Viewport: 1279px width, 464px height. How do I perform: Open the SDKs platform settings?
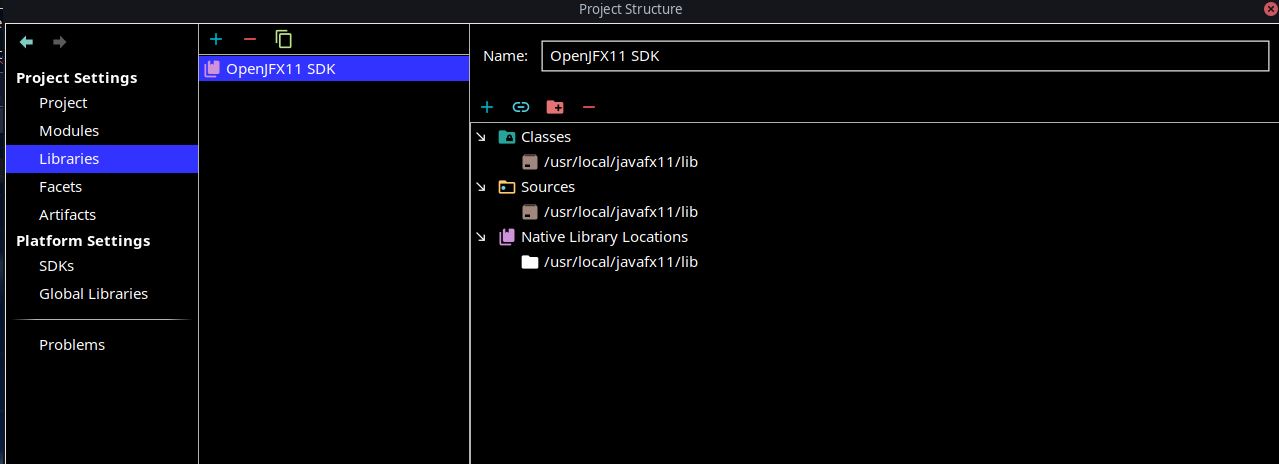[56, 266]
